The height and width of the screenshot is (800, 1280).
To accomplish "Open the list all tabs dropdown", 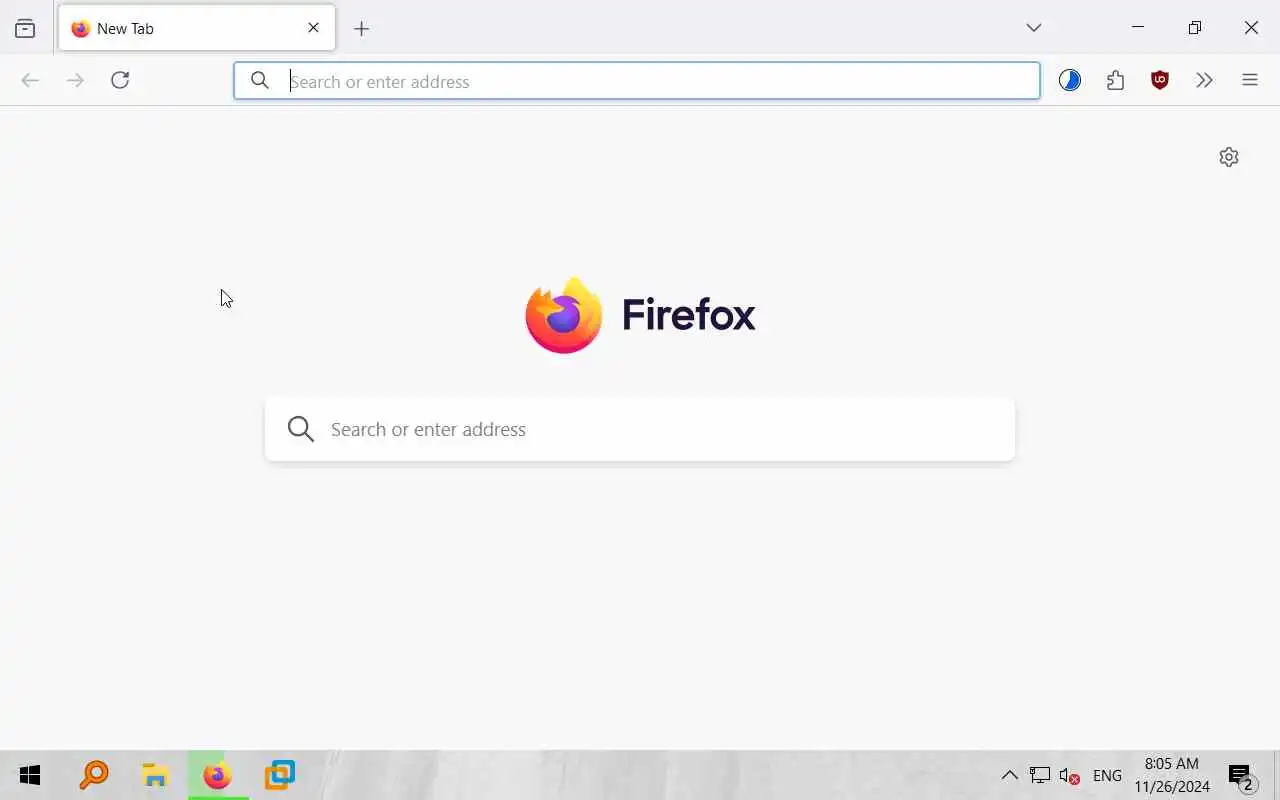I will [x=1034, y=28].
